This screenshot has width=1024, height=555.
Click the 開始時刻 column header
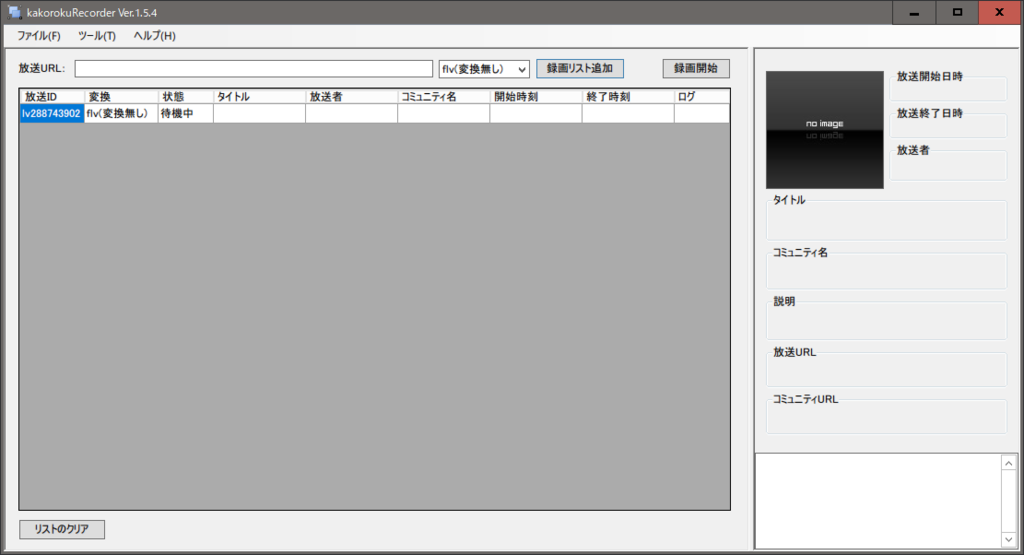pos(536,97)
